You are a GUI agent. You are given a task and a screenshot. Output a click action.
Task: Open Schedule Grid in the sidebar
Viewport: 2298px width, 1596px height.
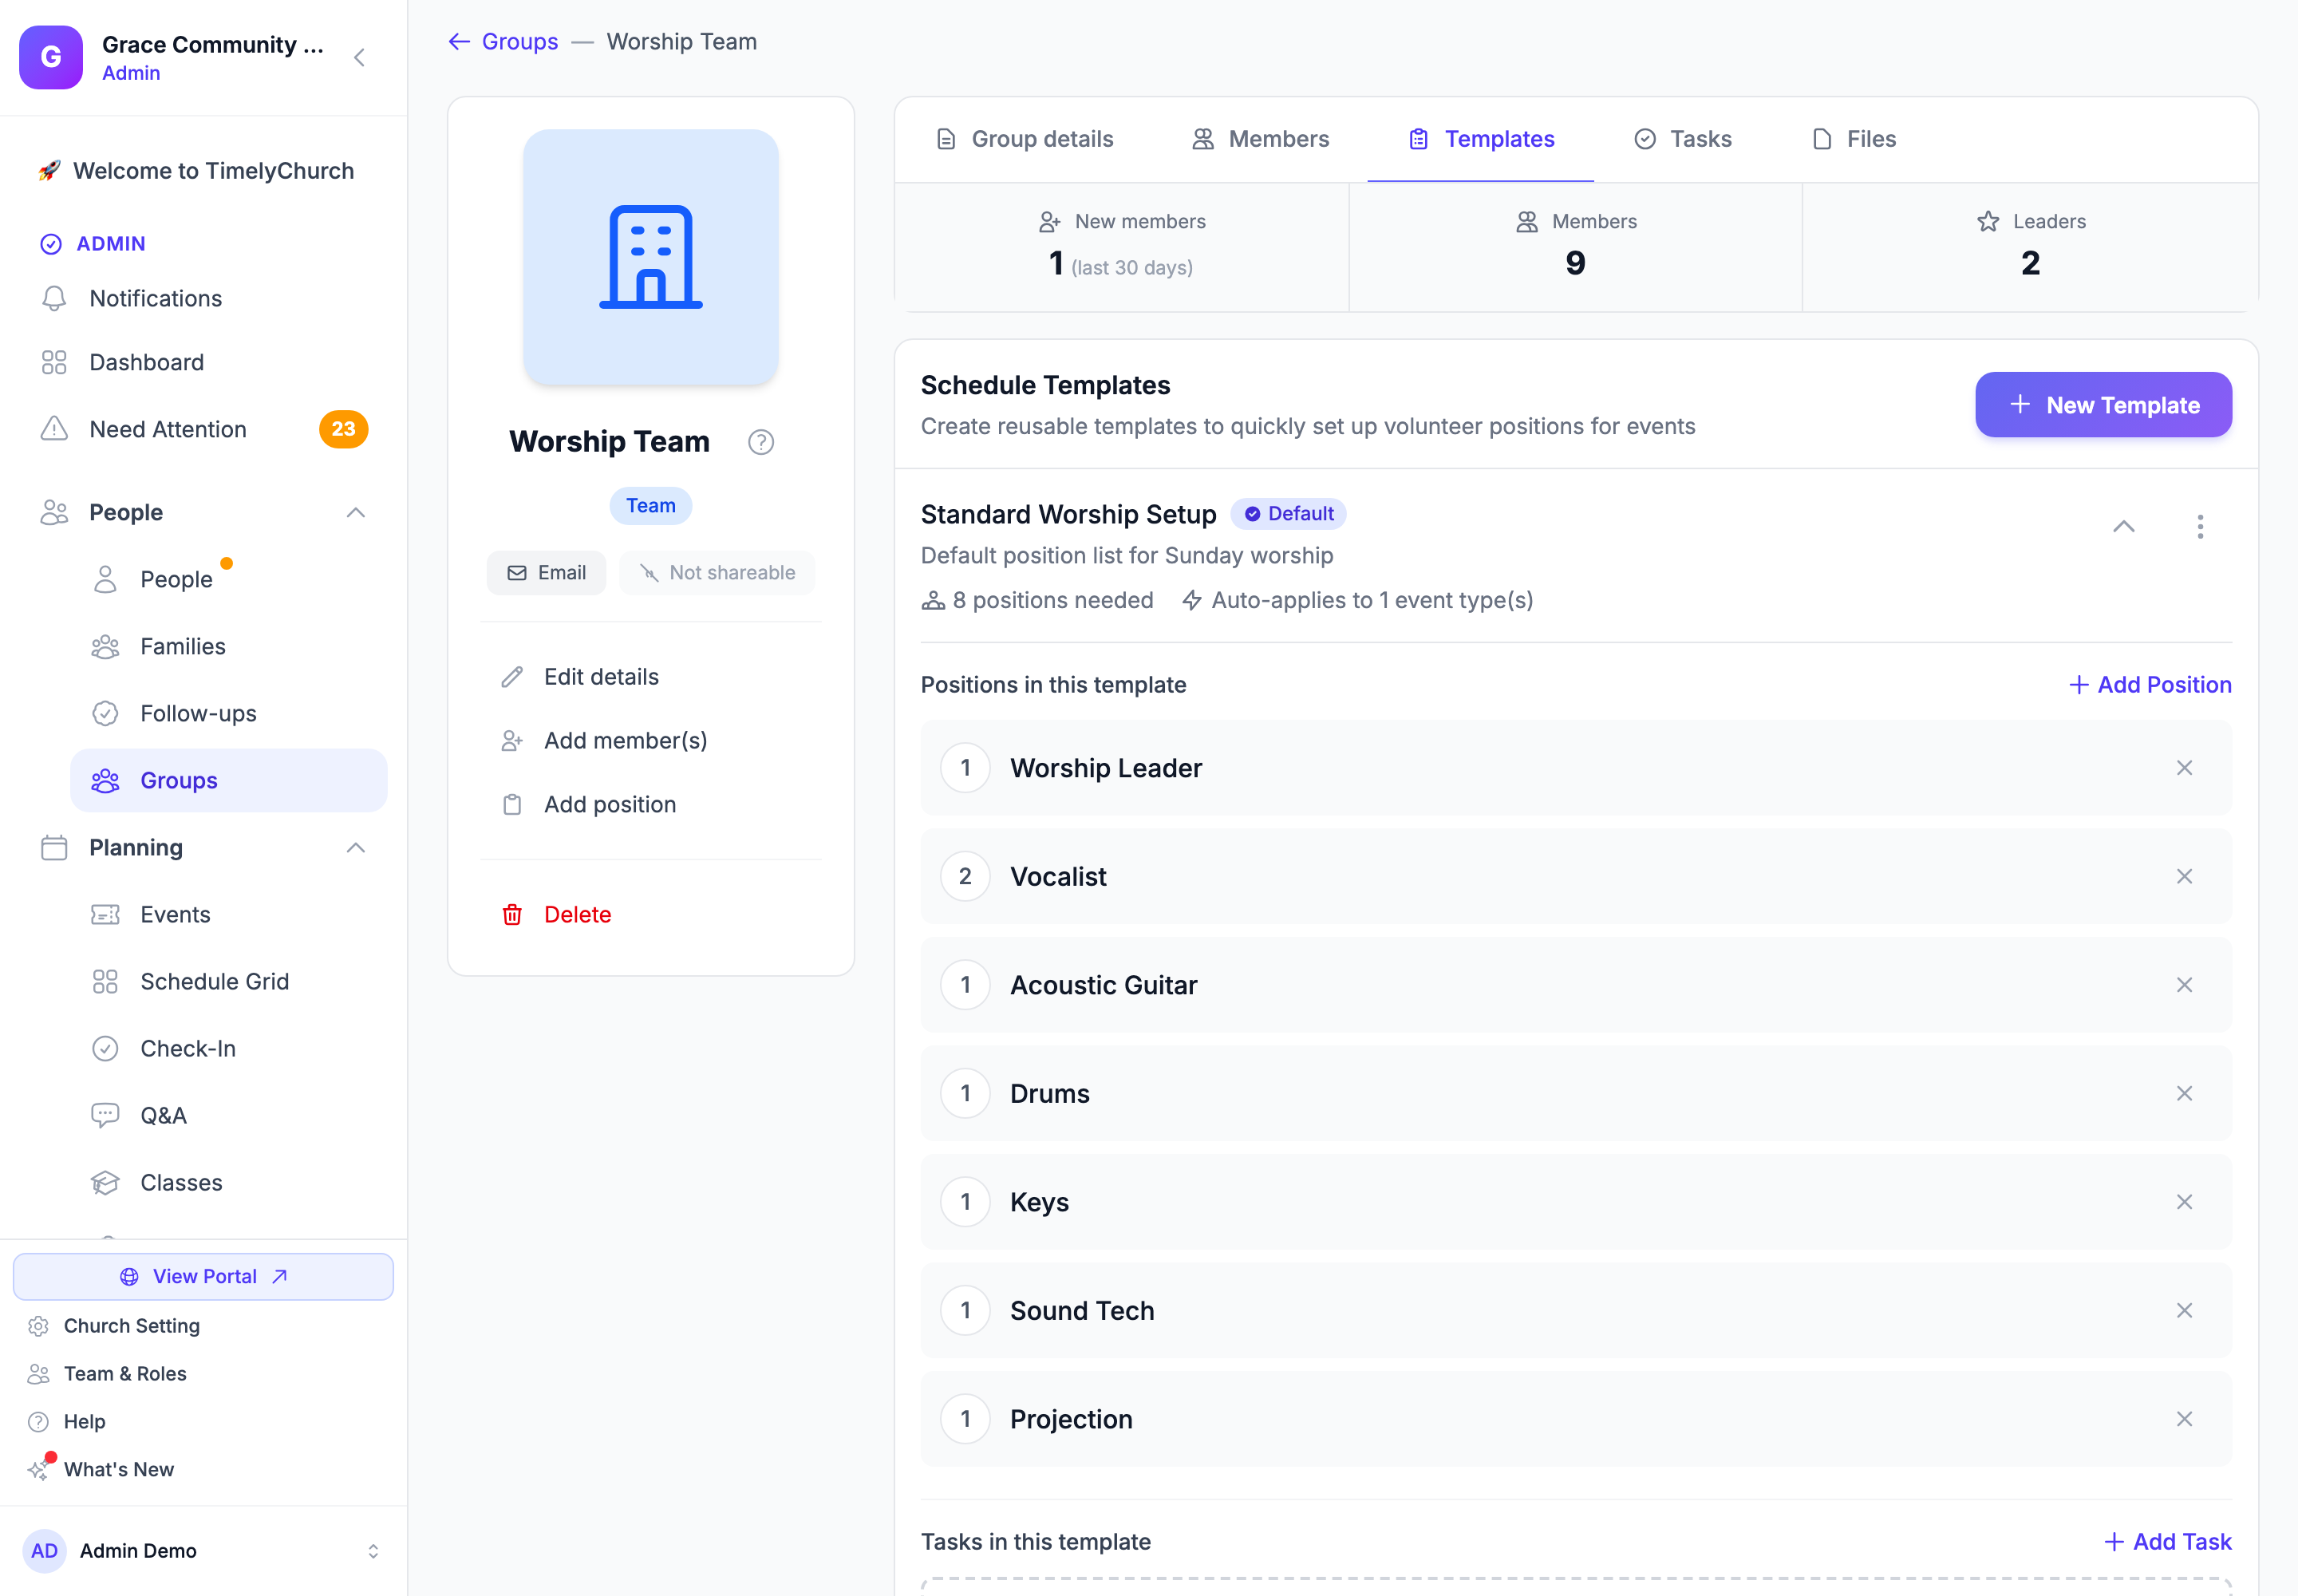click(x=228, y=982)
